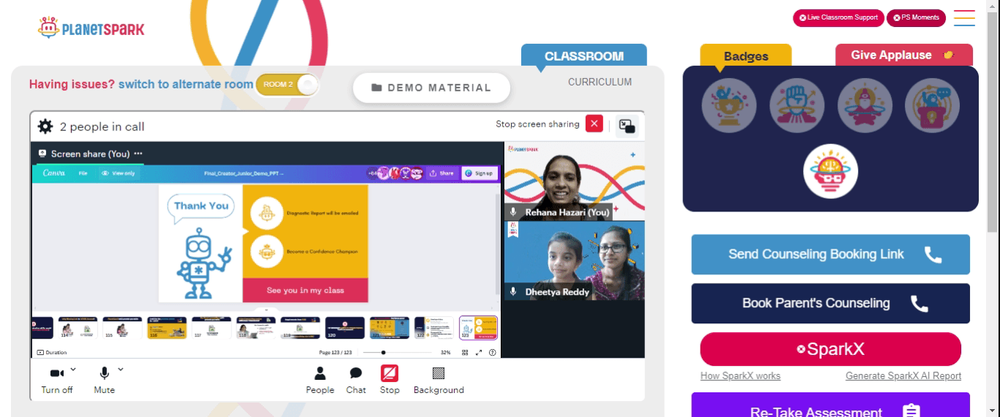Toggle the ROOM 2 switch

pyautogui.click(x=286, y=84)
